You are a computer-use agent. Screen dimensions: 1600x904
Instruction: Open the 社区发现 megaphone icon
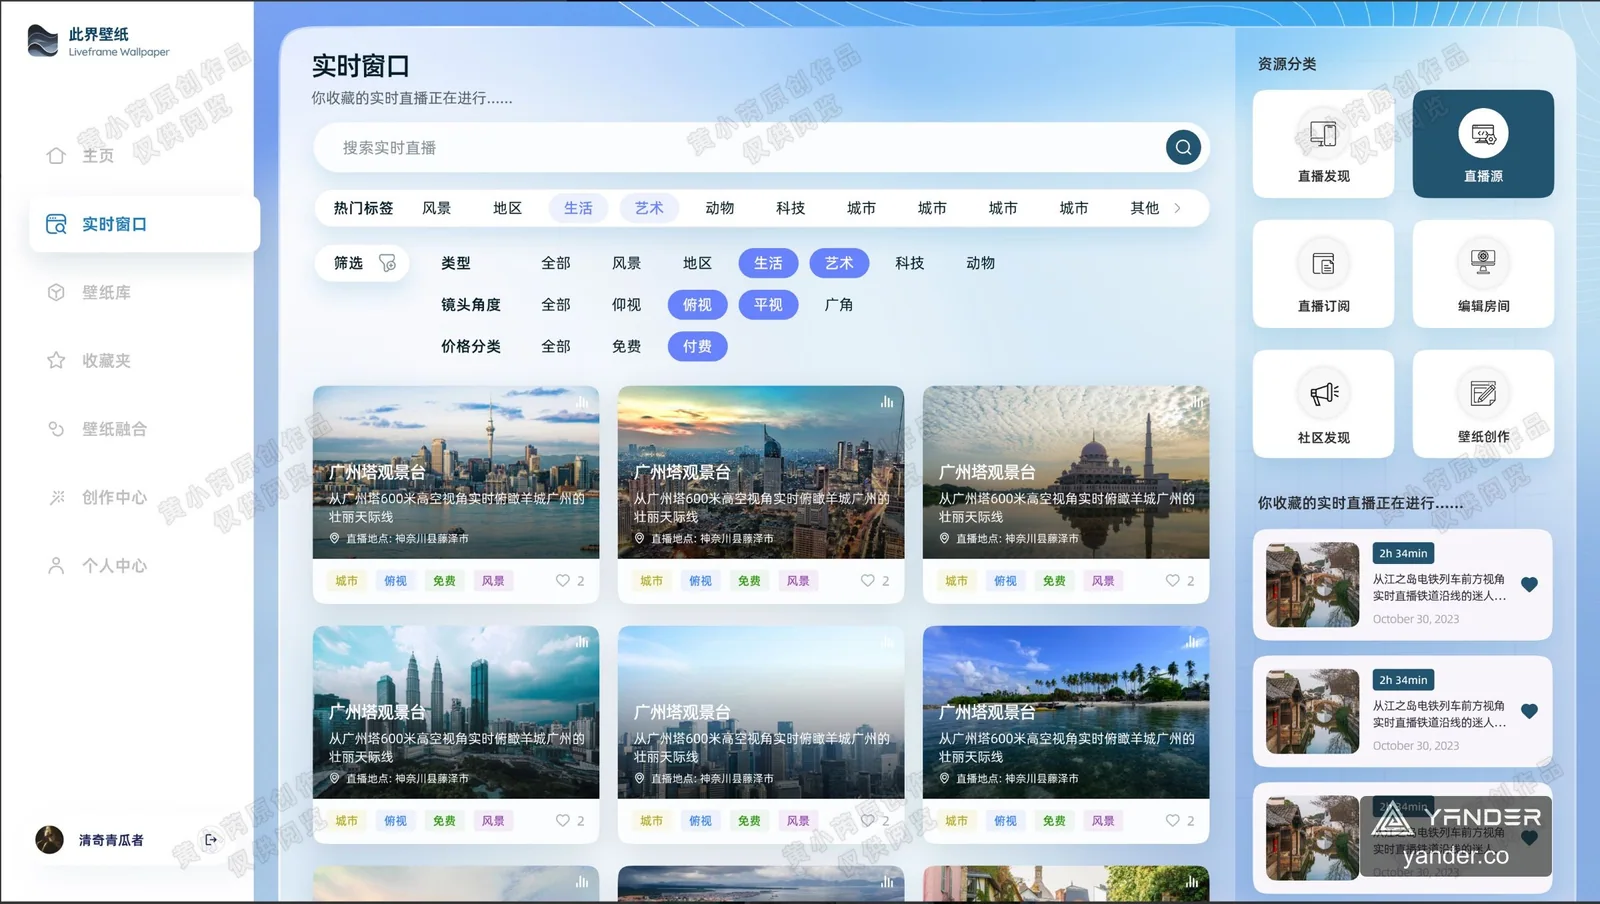1323,394
